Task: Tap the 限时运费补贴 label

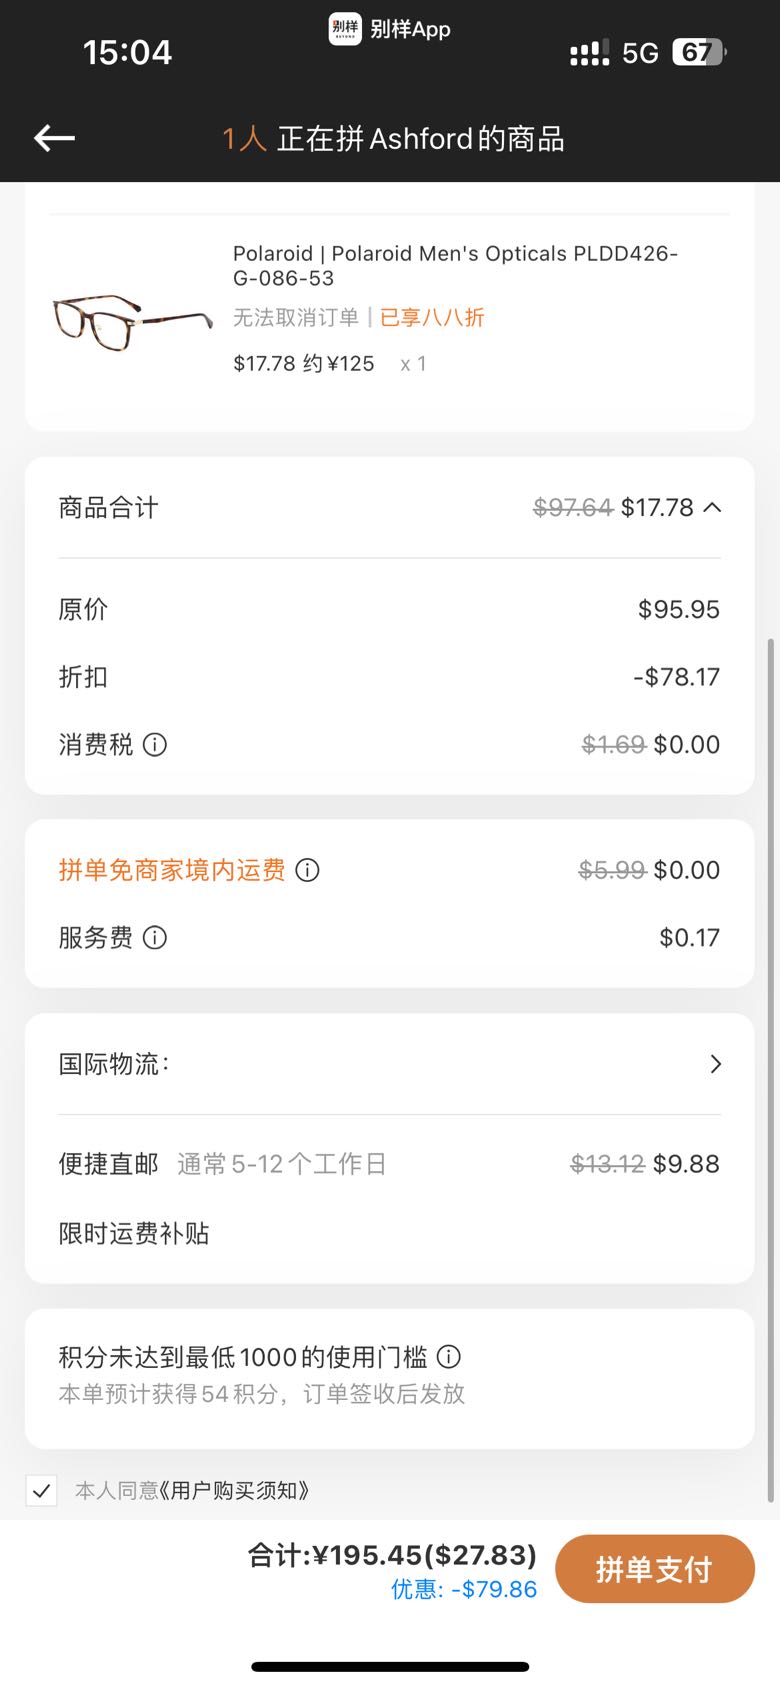Action: coord(134,1234)
